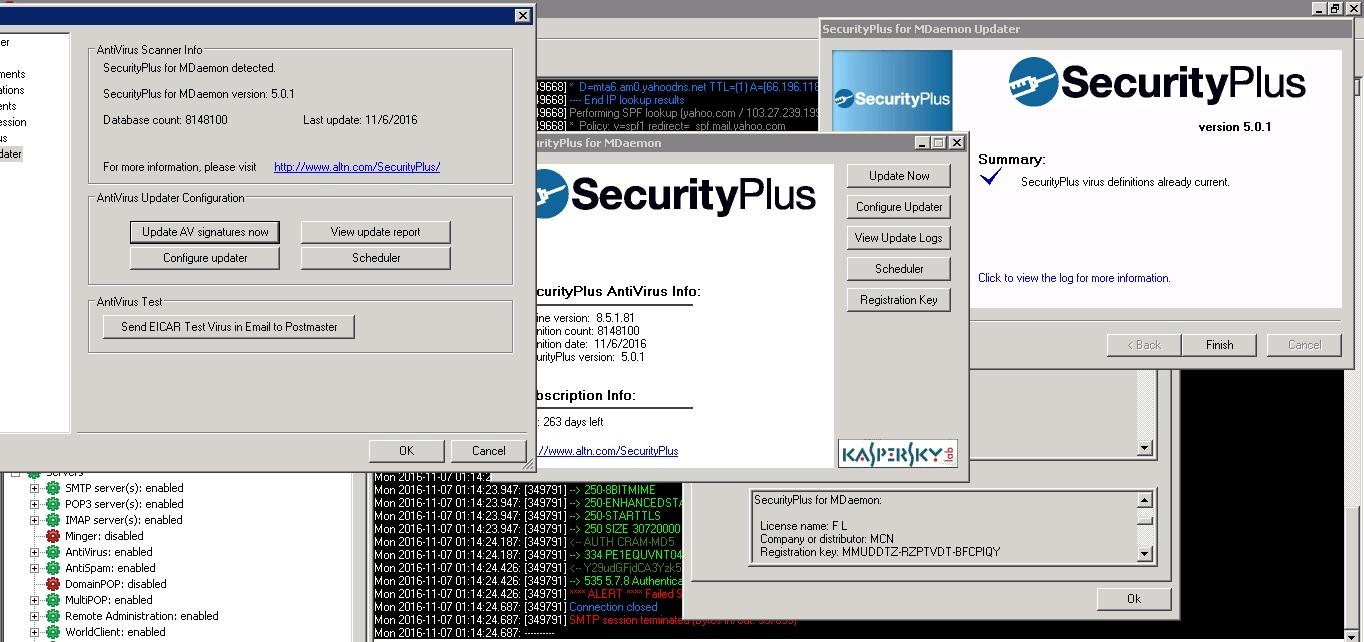The image size is (1364, 642).
Task: Send EICAR Test Virus email to Postmaster
Action: pyautogui.click(x=229, y=327)
